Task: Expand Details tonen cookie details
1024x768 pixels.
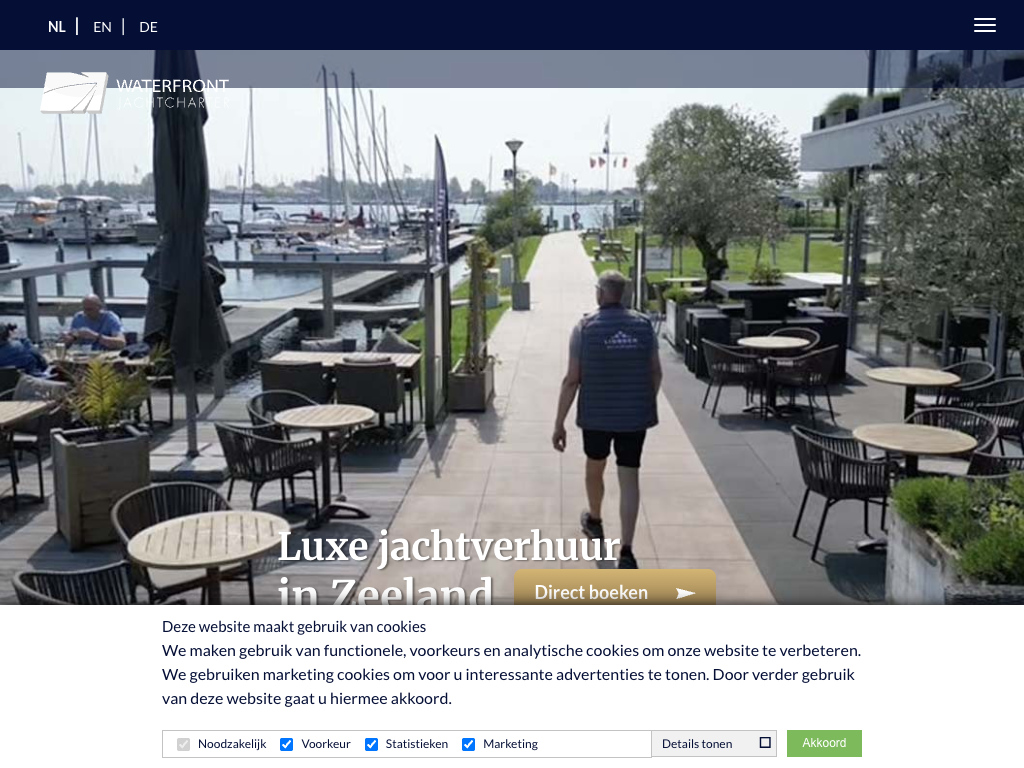Action: pyautogui.click(x=714, y=744)
